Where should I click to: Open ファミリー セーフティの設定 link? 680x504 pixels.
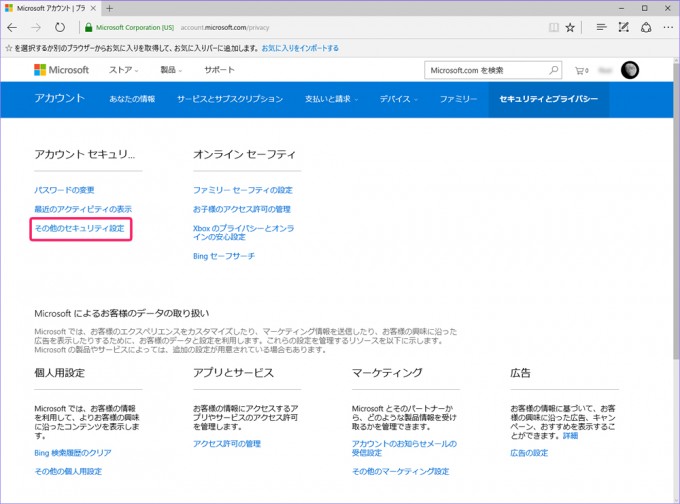pyautogui.click(x=243, y=190)
